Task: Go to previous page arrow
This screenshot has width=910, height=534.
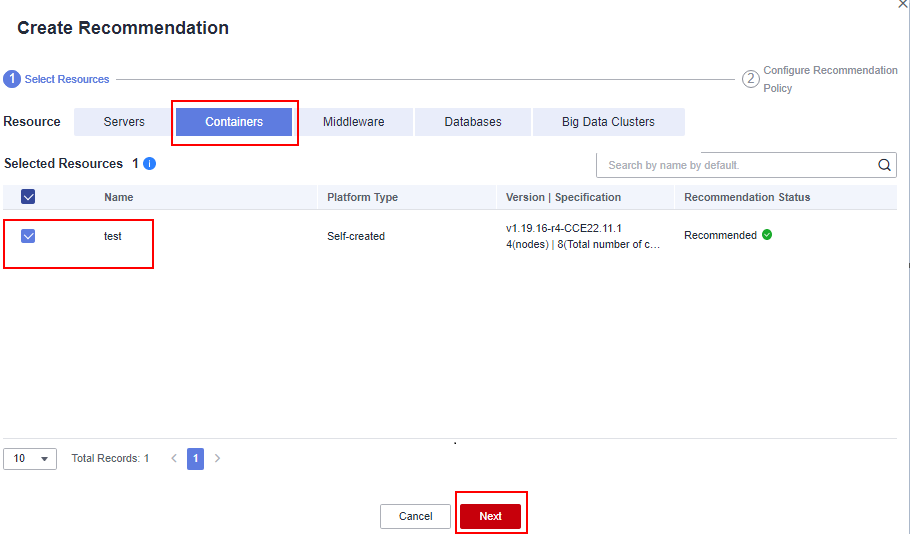Action: pyautogui.click(x=174, y=458)
